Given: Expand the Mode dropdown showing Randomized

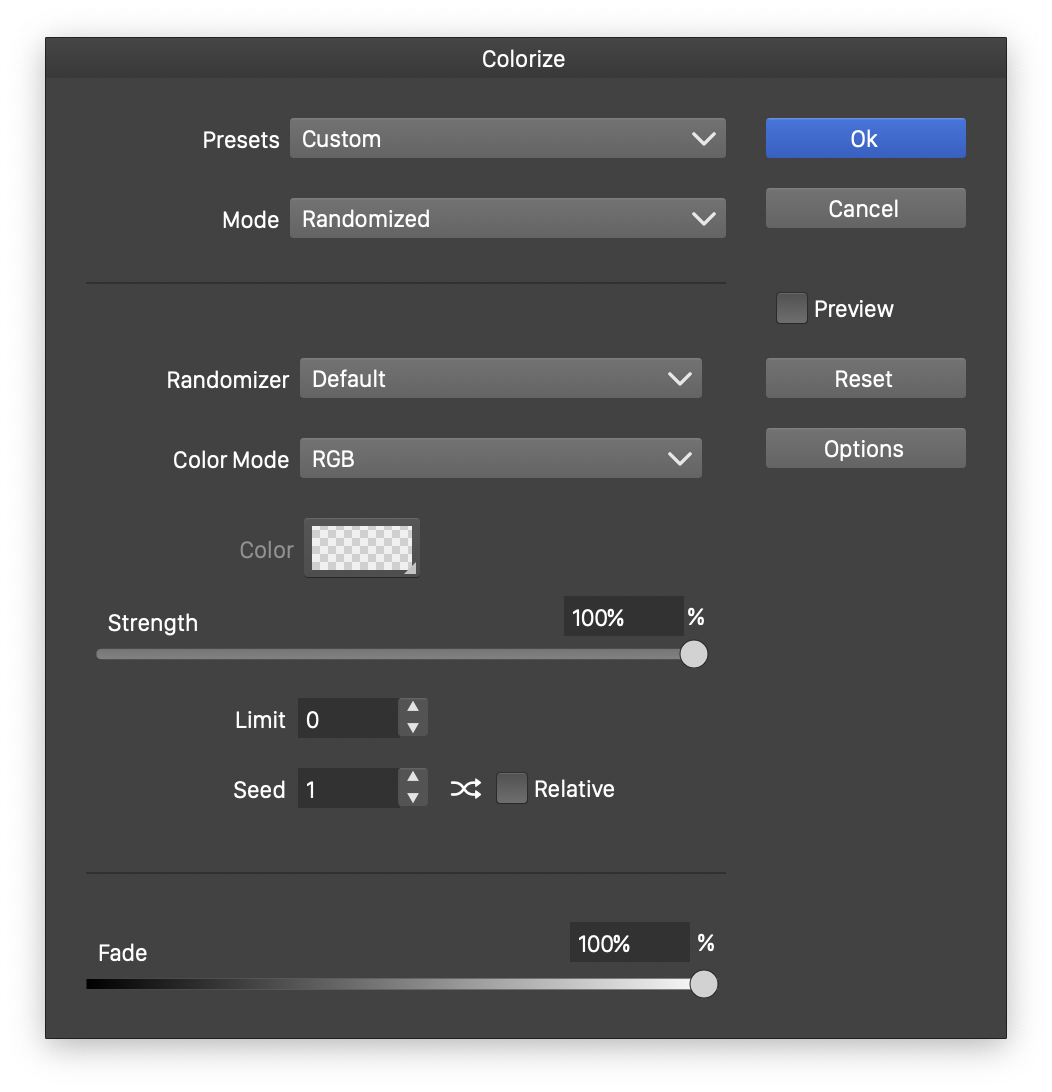Looking at the screenshot, I should 507,219.
